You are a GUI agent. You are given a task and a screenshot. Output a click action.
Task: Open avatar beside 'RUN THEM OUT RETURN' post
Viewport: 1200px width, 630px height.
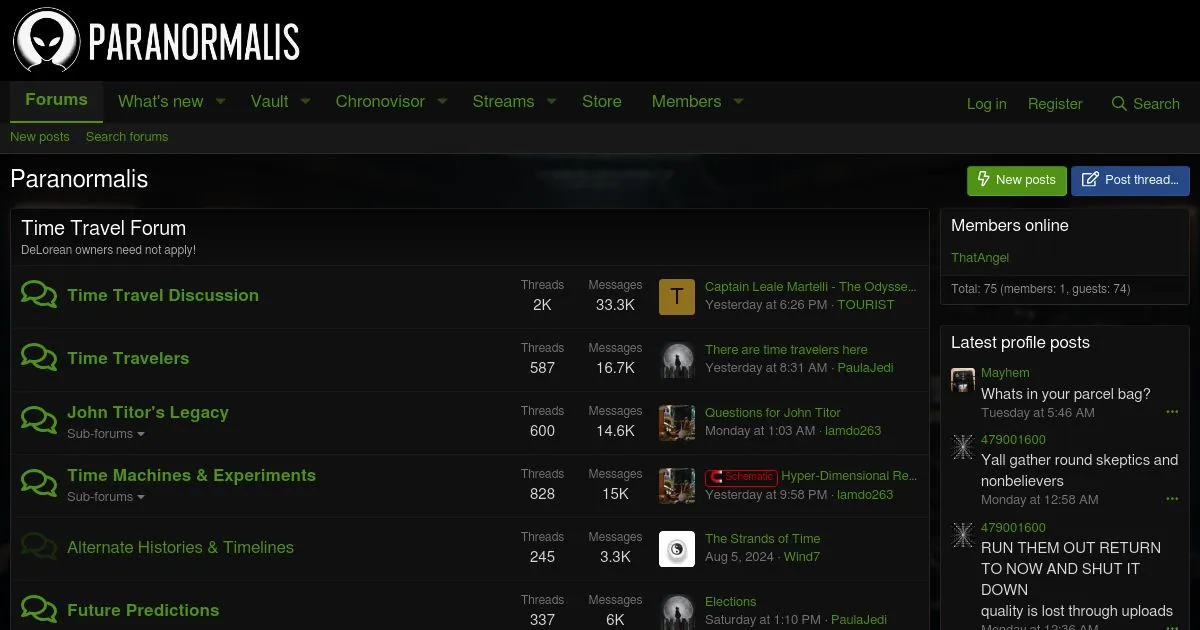click(963, 534)
